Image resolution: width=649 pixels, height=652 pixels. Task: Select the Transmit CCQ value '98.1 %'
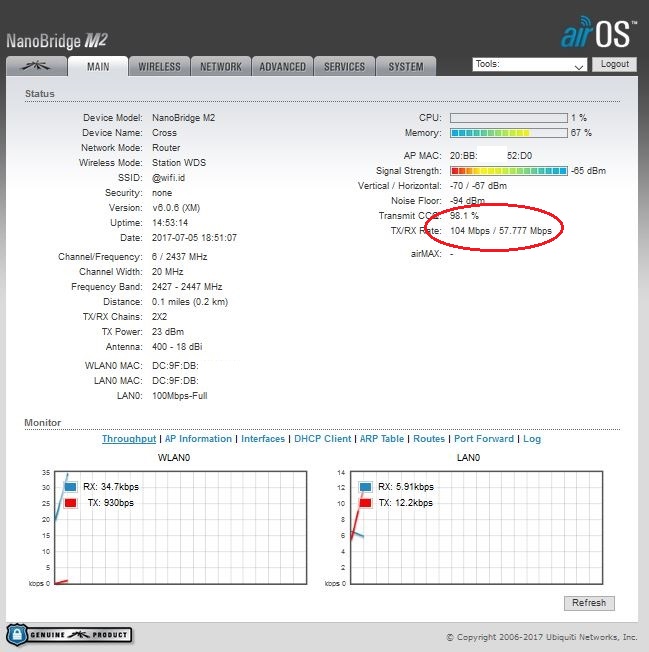click(464, 216)
